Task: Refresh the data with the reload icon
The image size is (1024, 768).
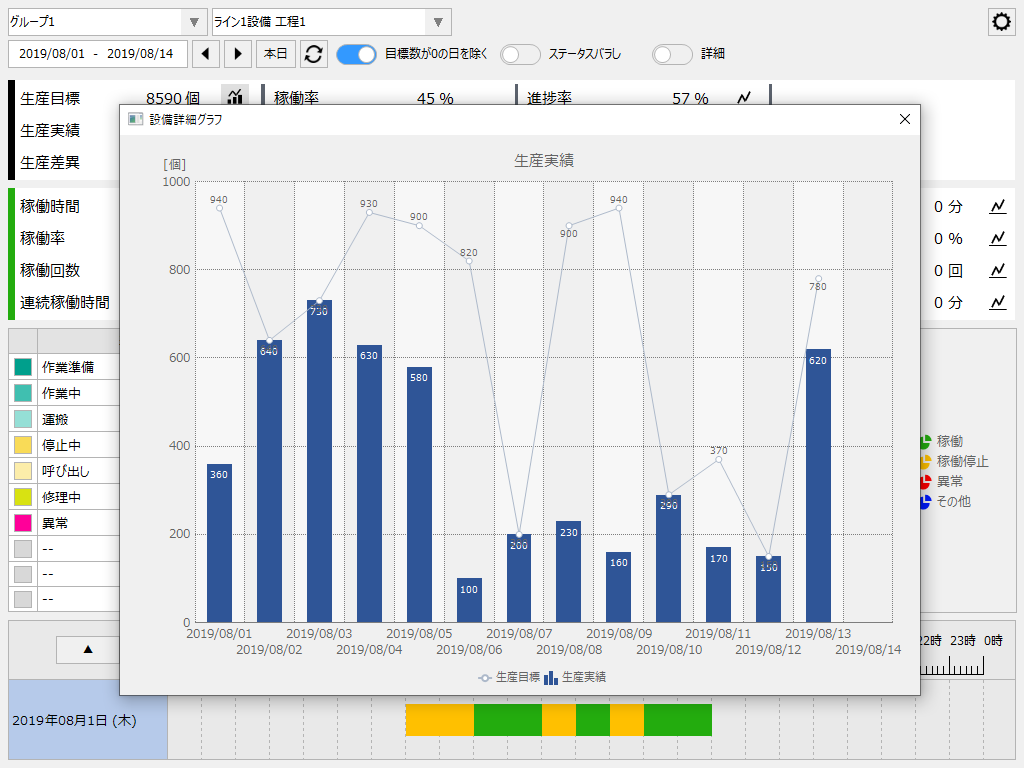Action: tap(313, 55)
